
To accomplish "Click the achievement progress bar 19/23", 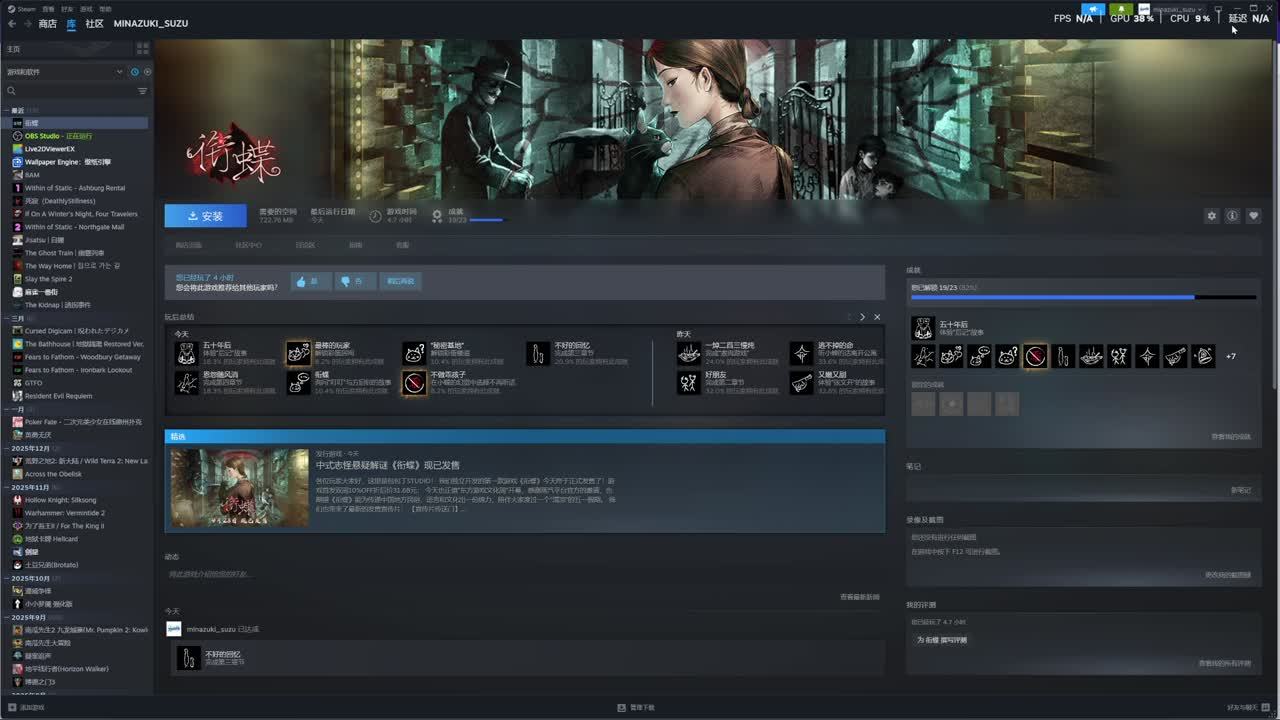I will [x=1082, y=297].
